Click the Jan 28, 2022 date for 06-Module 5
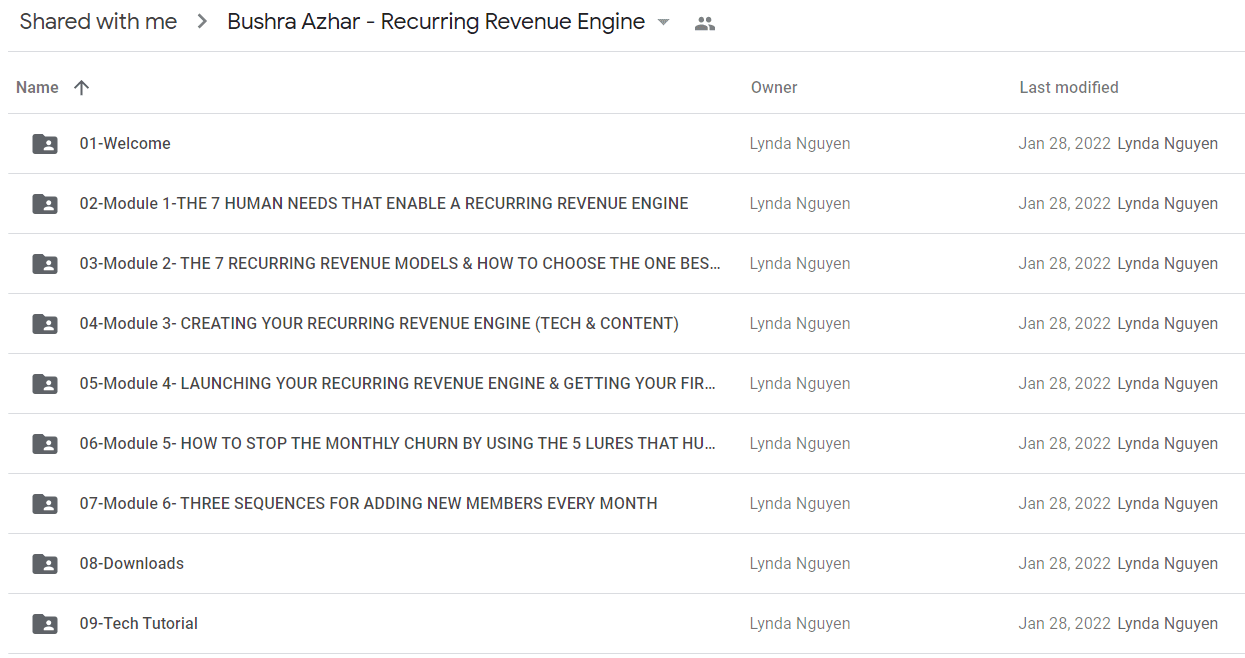Screen dimensions: 1245x658 (1065, 444)
